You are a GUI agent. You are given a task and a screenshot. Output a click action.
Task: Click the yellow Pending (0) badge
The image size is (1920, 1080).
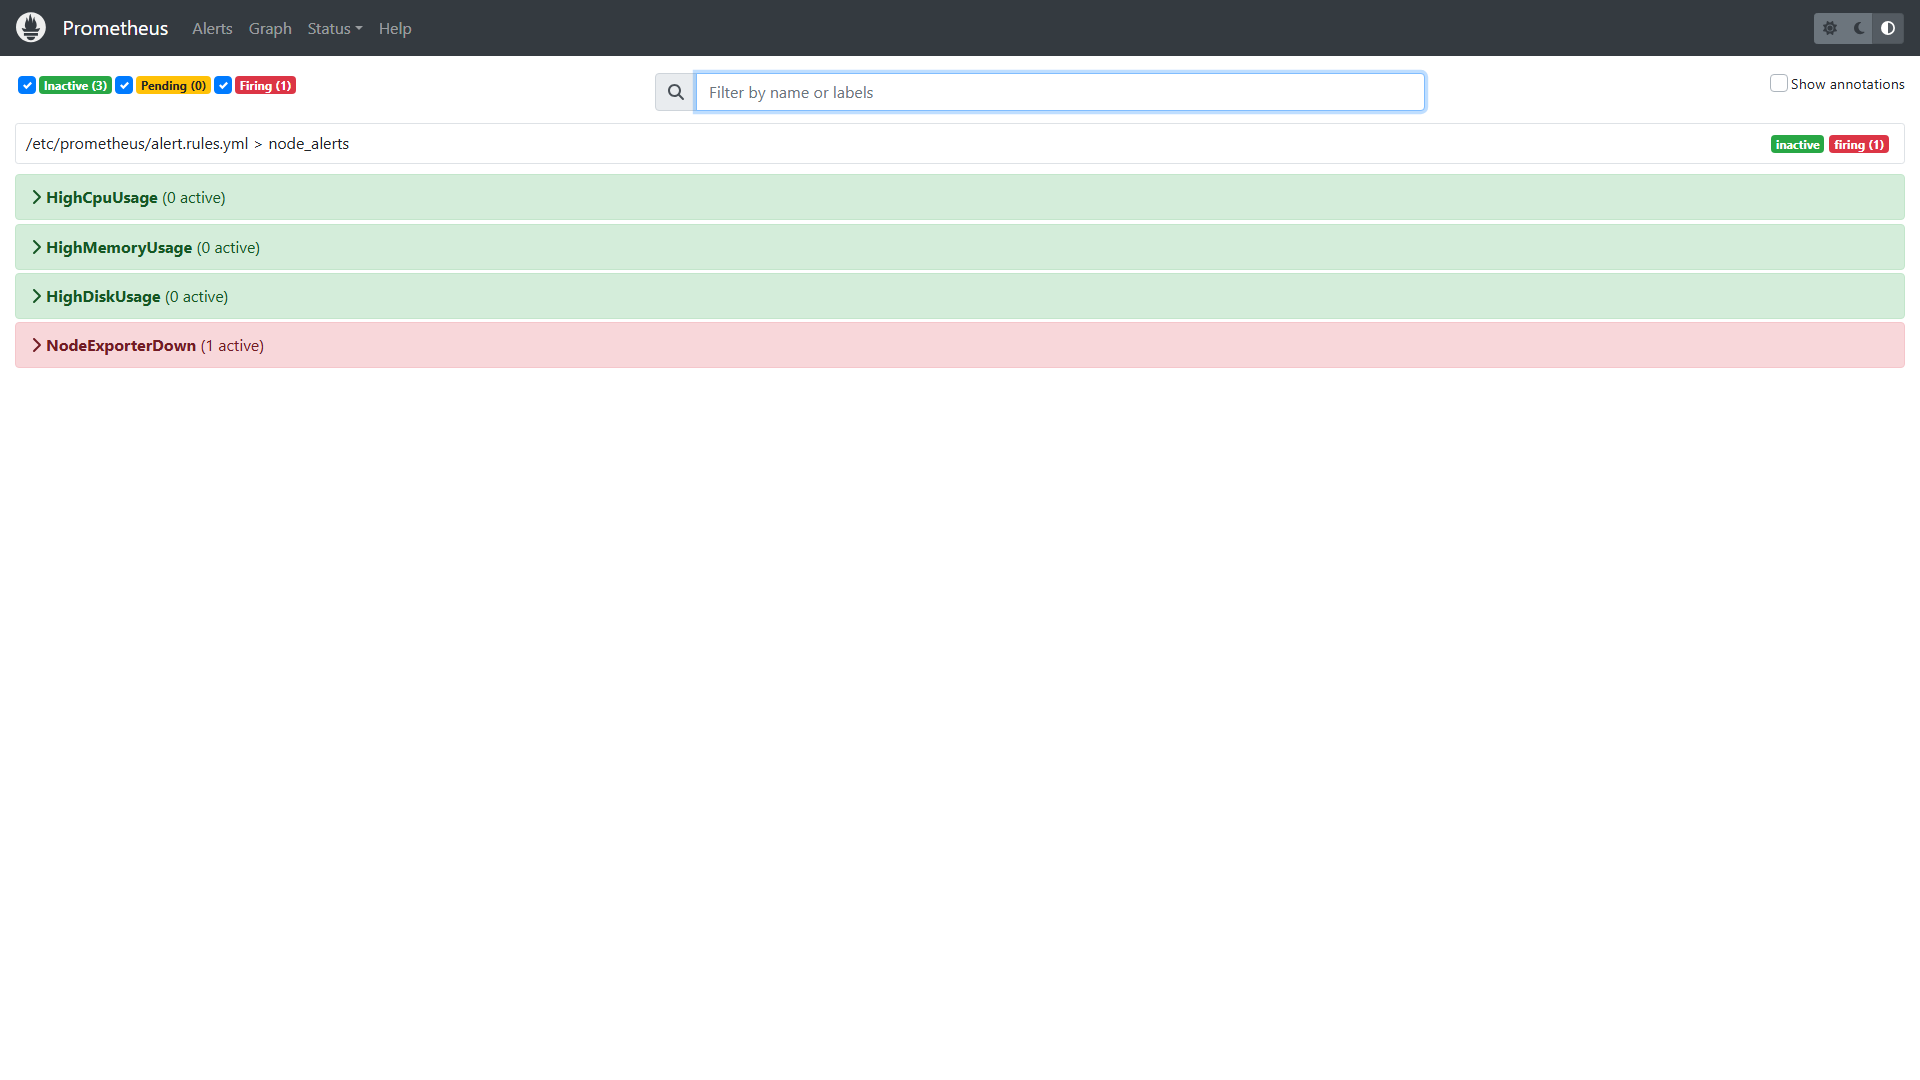pyautogui.click(x=173, y=85)
